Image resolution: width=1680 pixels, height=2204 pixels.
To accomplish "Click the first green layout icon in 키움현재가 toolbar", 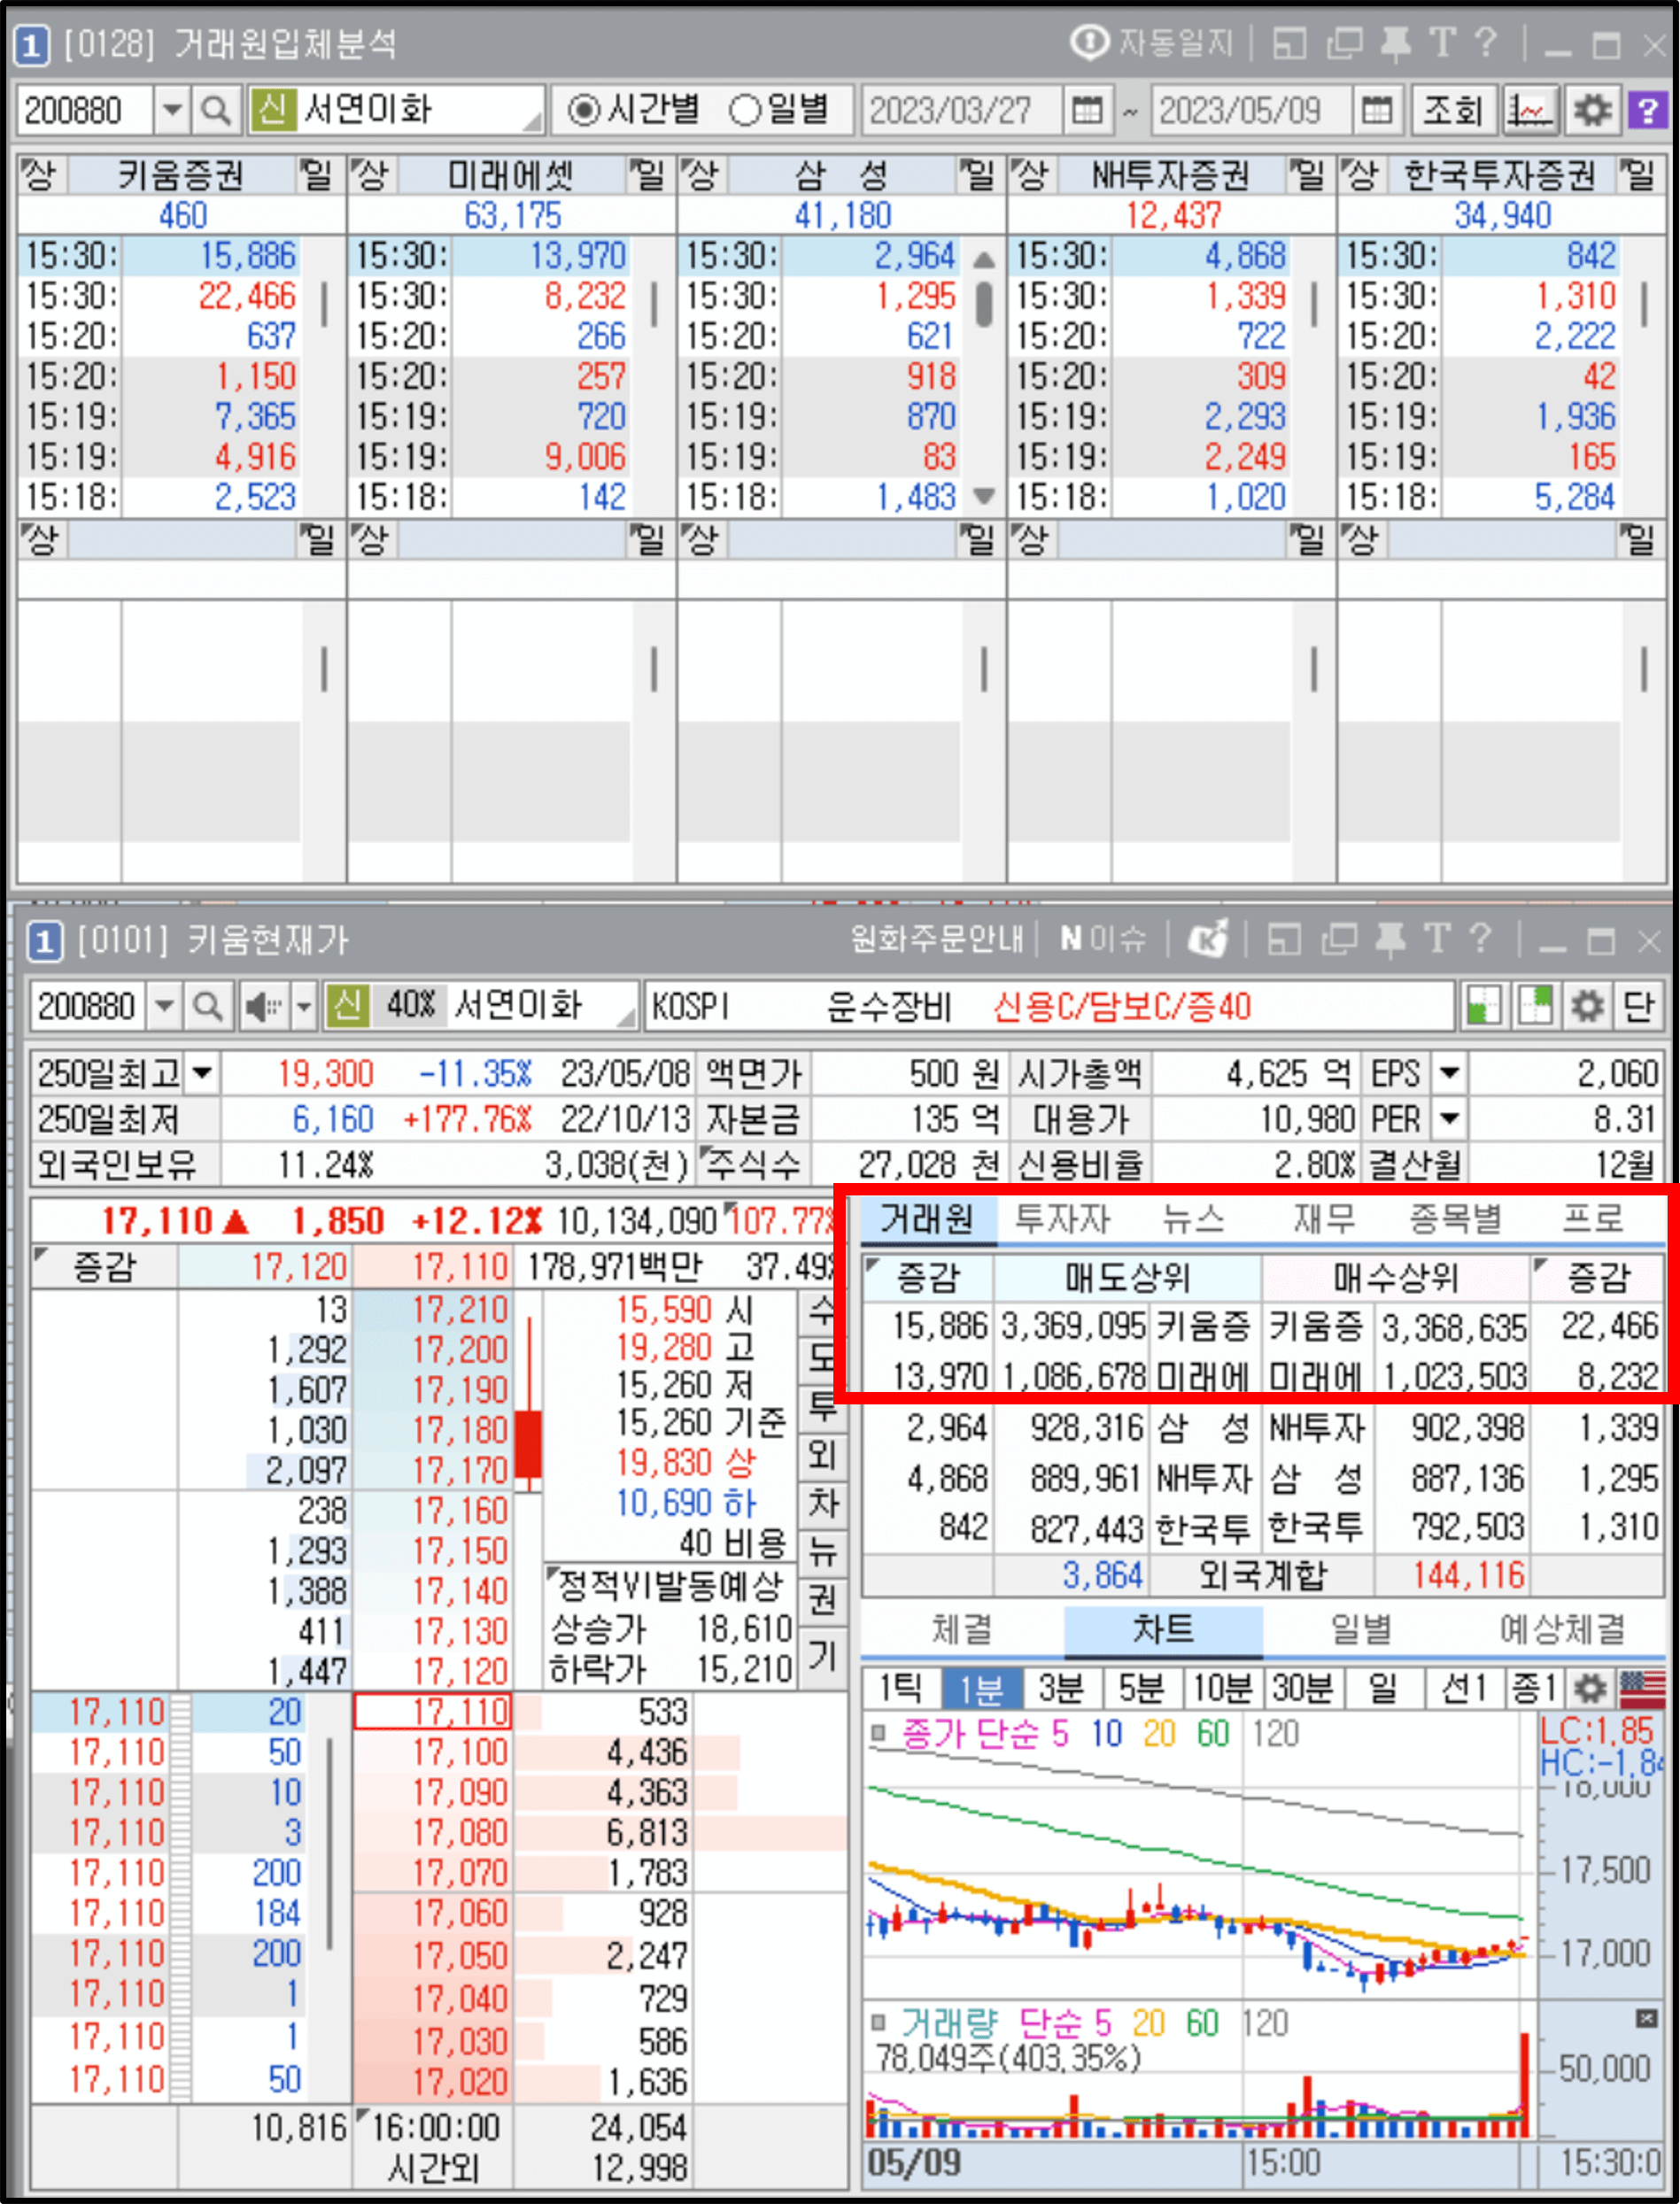I will tap(1484, 1006).
